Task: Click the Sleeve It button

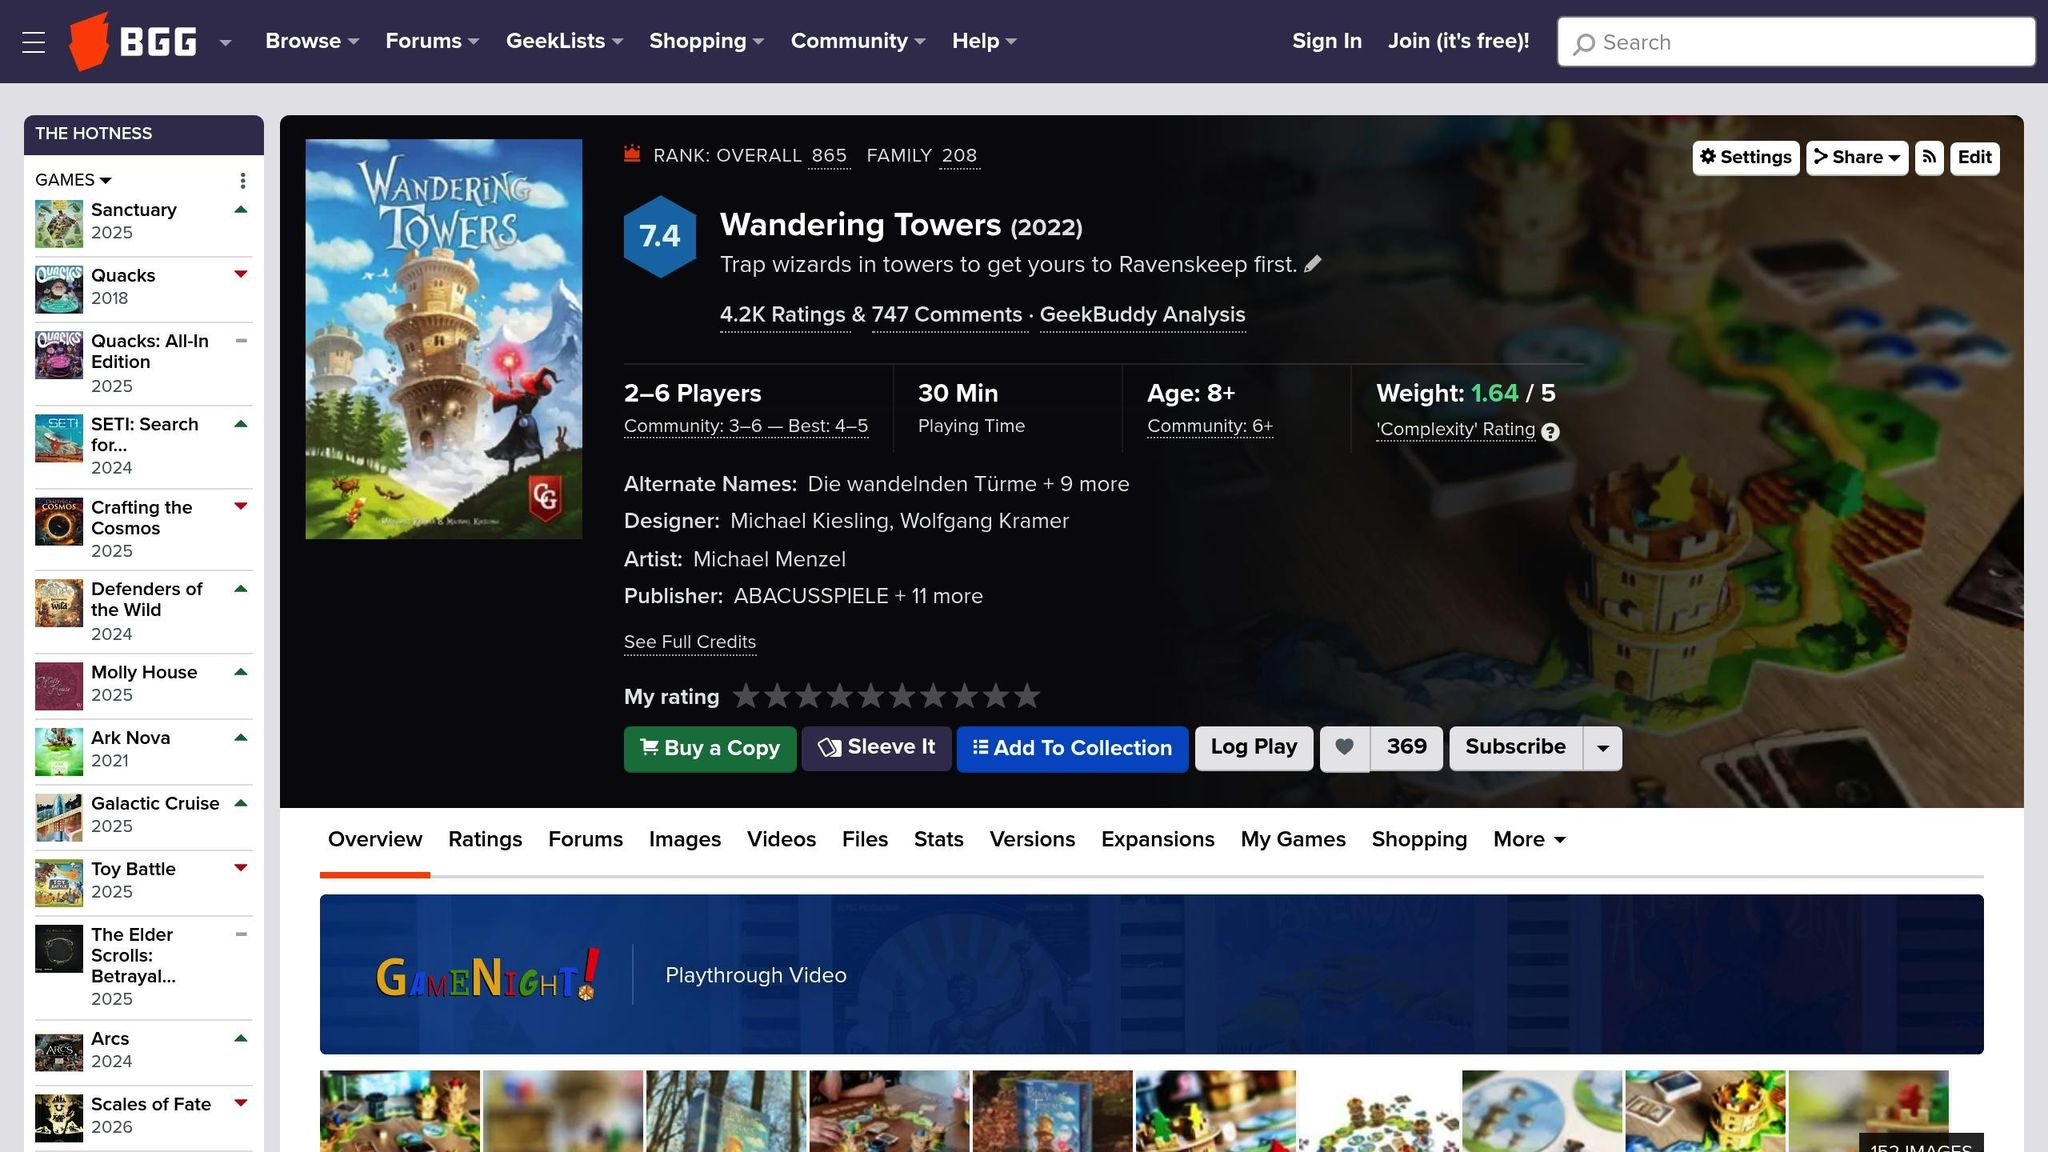Action: point(876,748)
